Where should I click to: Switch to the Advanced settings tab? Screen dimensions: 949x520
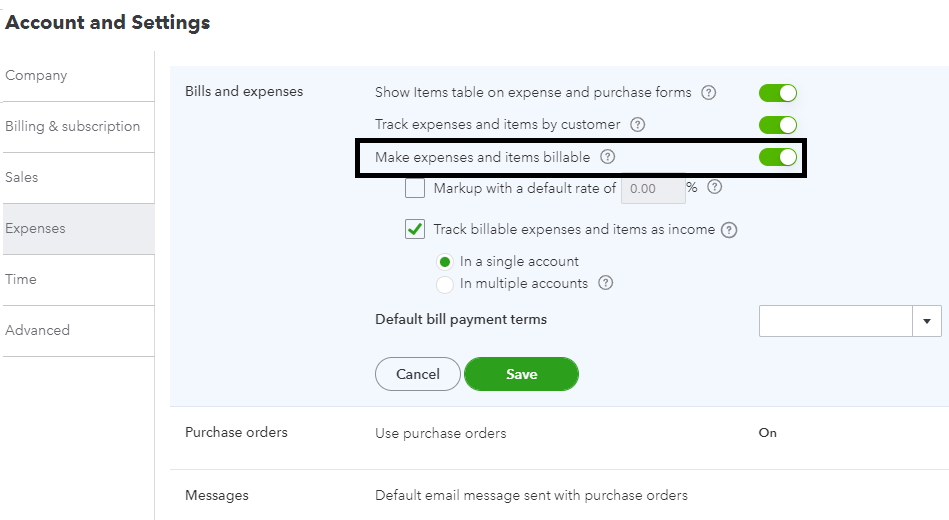pos(37,330)
